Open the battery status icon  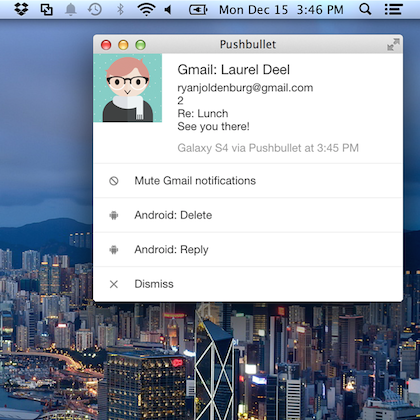point(198,10)
